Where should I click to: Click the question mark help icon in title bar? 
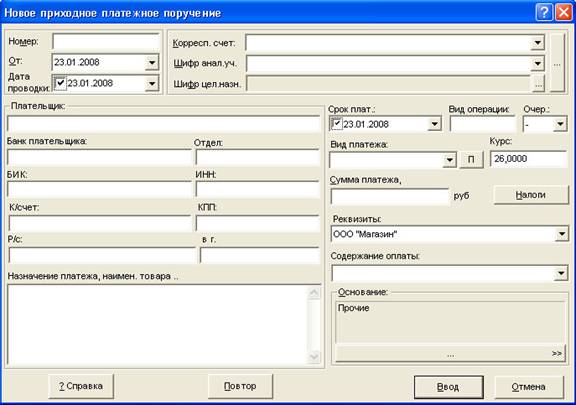(x=544, y=12)
